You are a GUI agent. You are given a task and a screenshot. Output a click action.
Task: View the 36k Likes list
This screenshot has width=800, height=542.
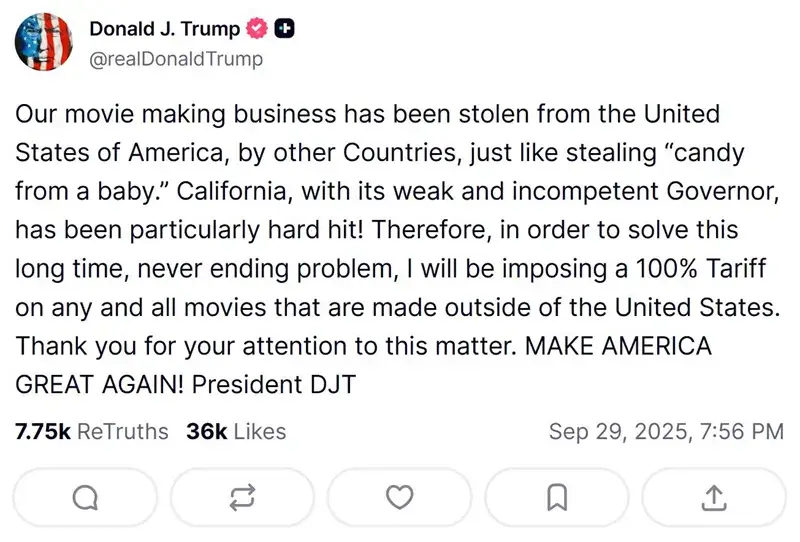click(236, 432)
